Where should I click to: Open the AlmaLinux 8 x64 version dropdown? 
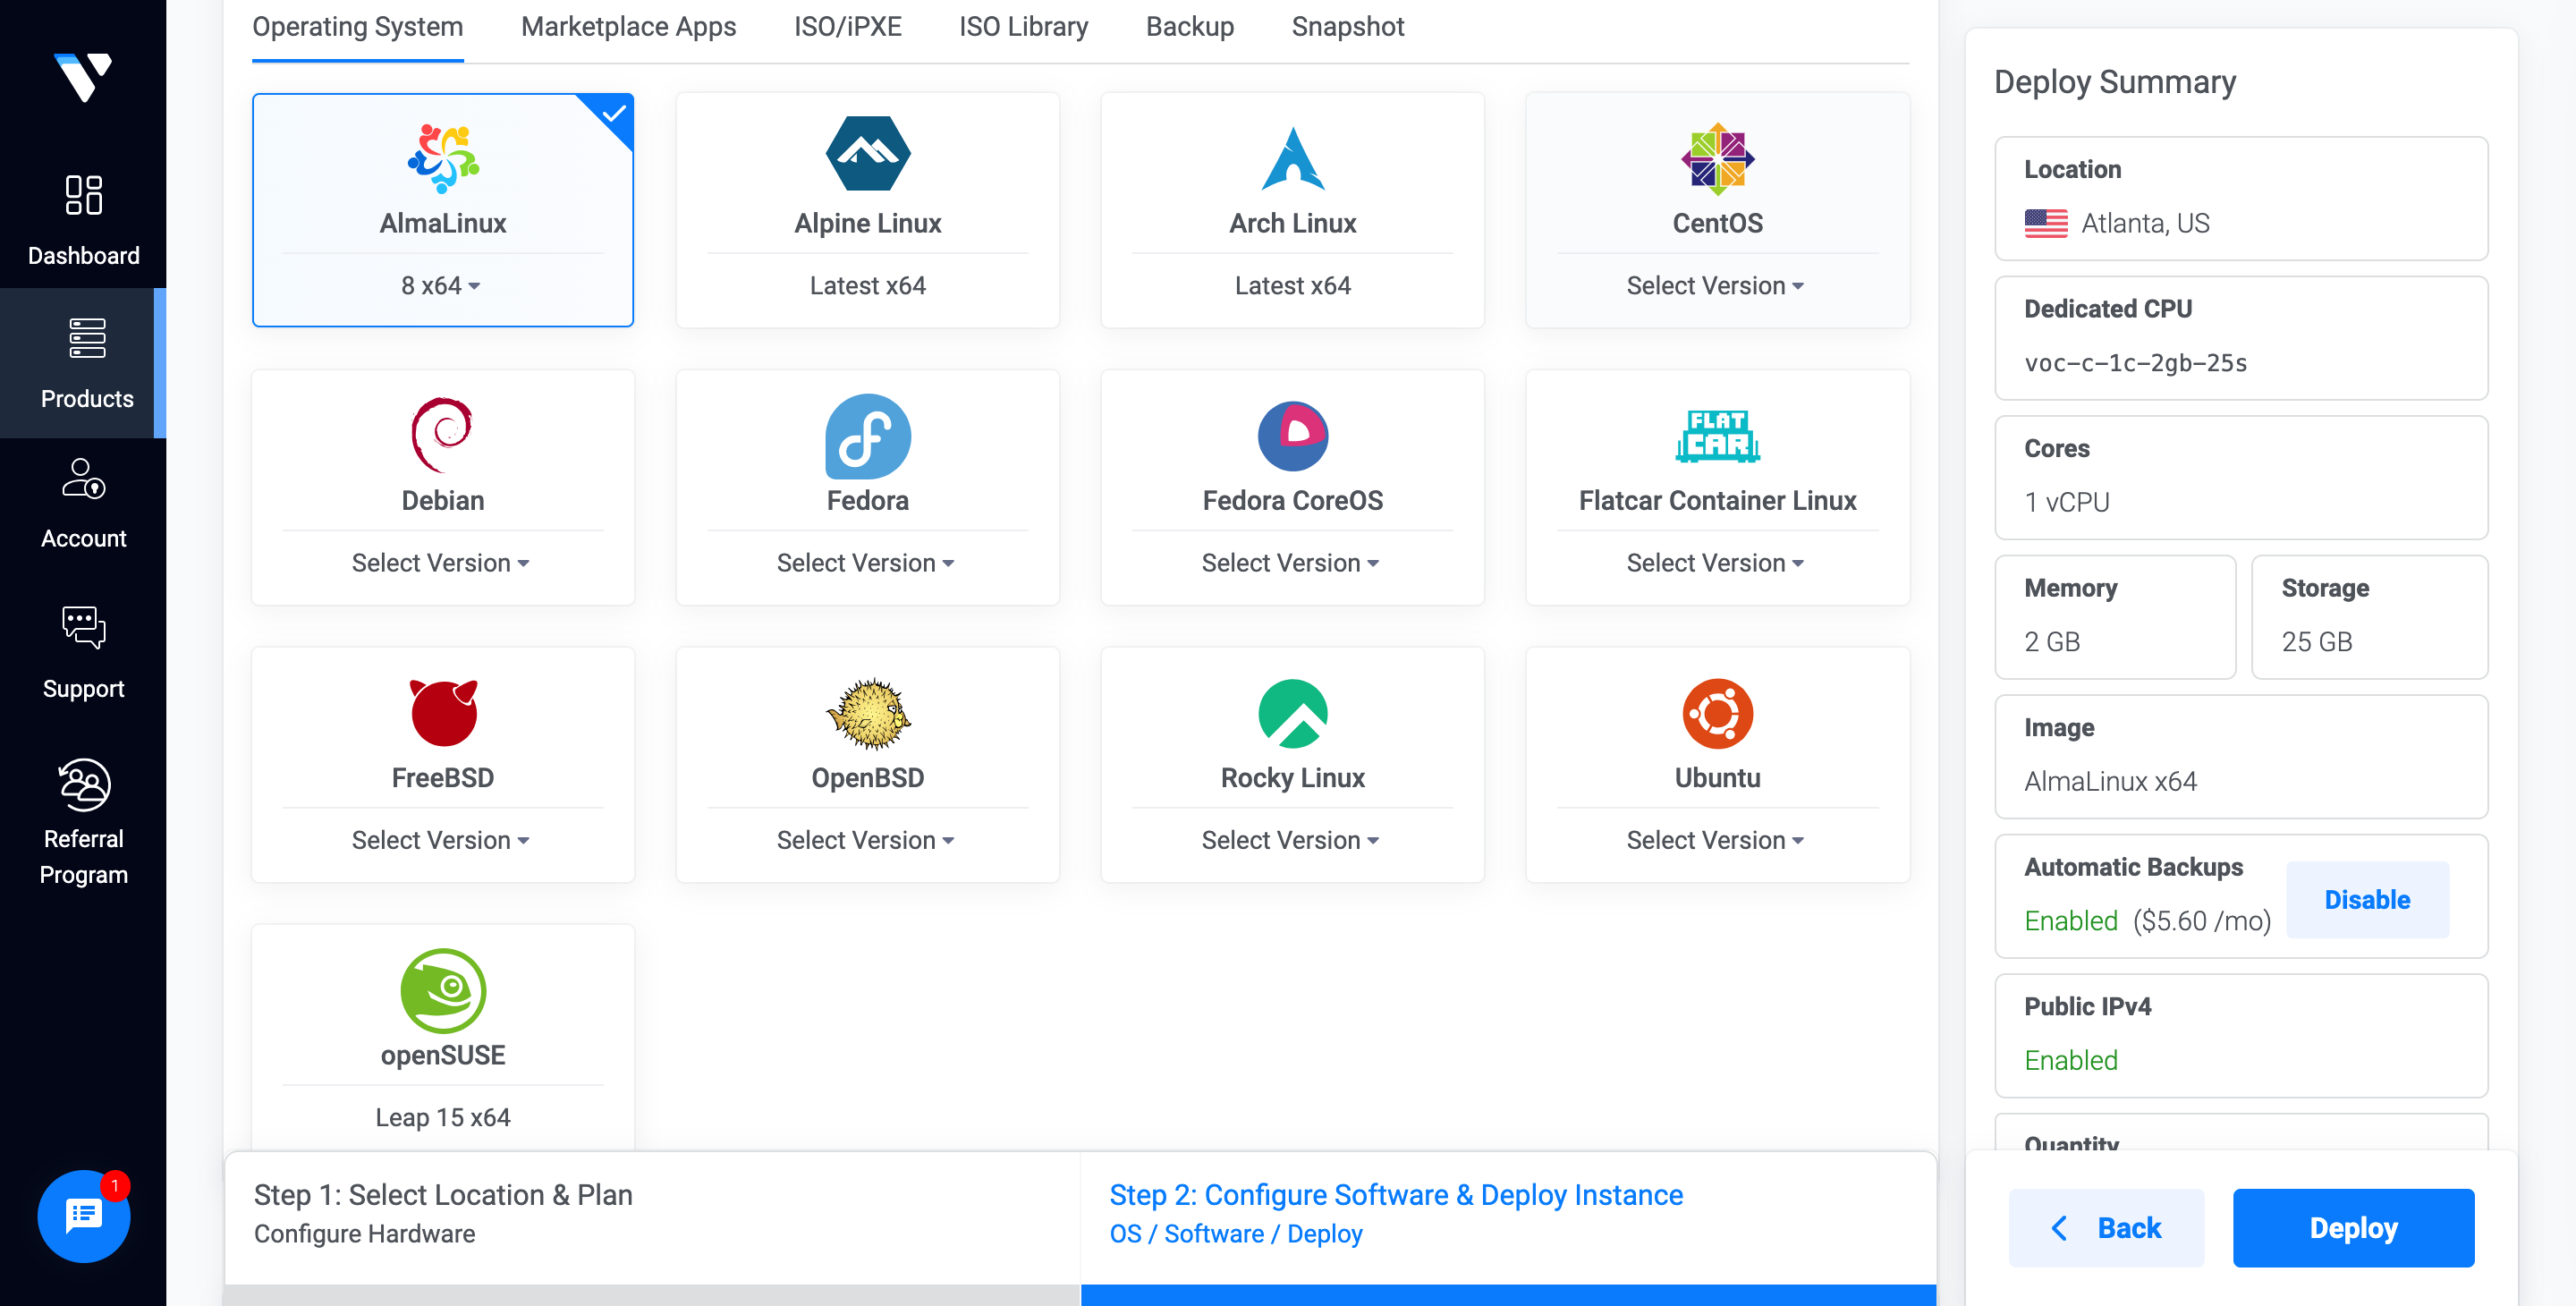coord(442,286)
